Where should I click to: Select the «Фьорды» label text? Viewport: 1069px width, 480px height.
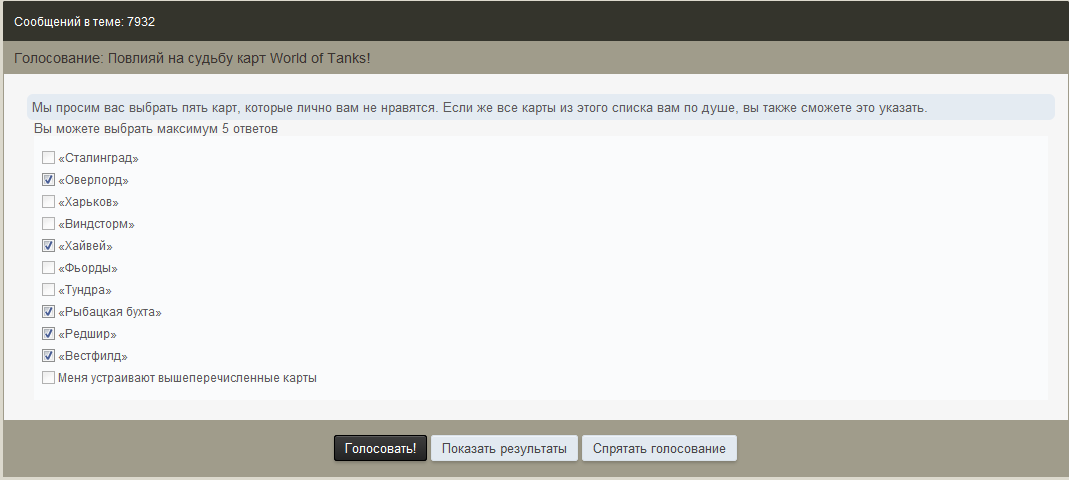click(x=88, y=269)
